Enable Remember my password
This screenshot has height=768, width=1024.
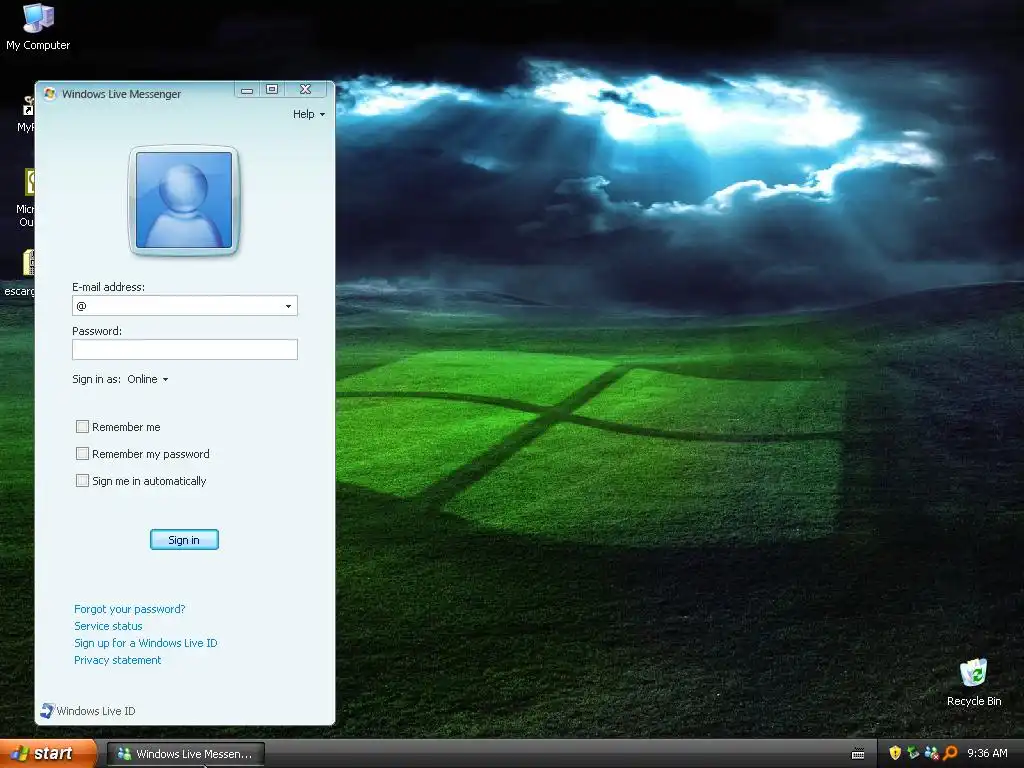tap(82, 453)
